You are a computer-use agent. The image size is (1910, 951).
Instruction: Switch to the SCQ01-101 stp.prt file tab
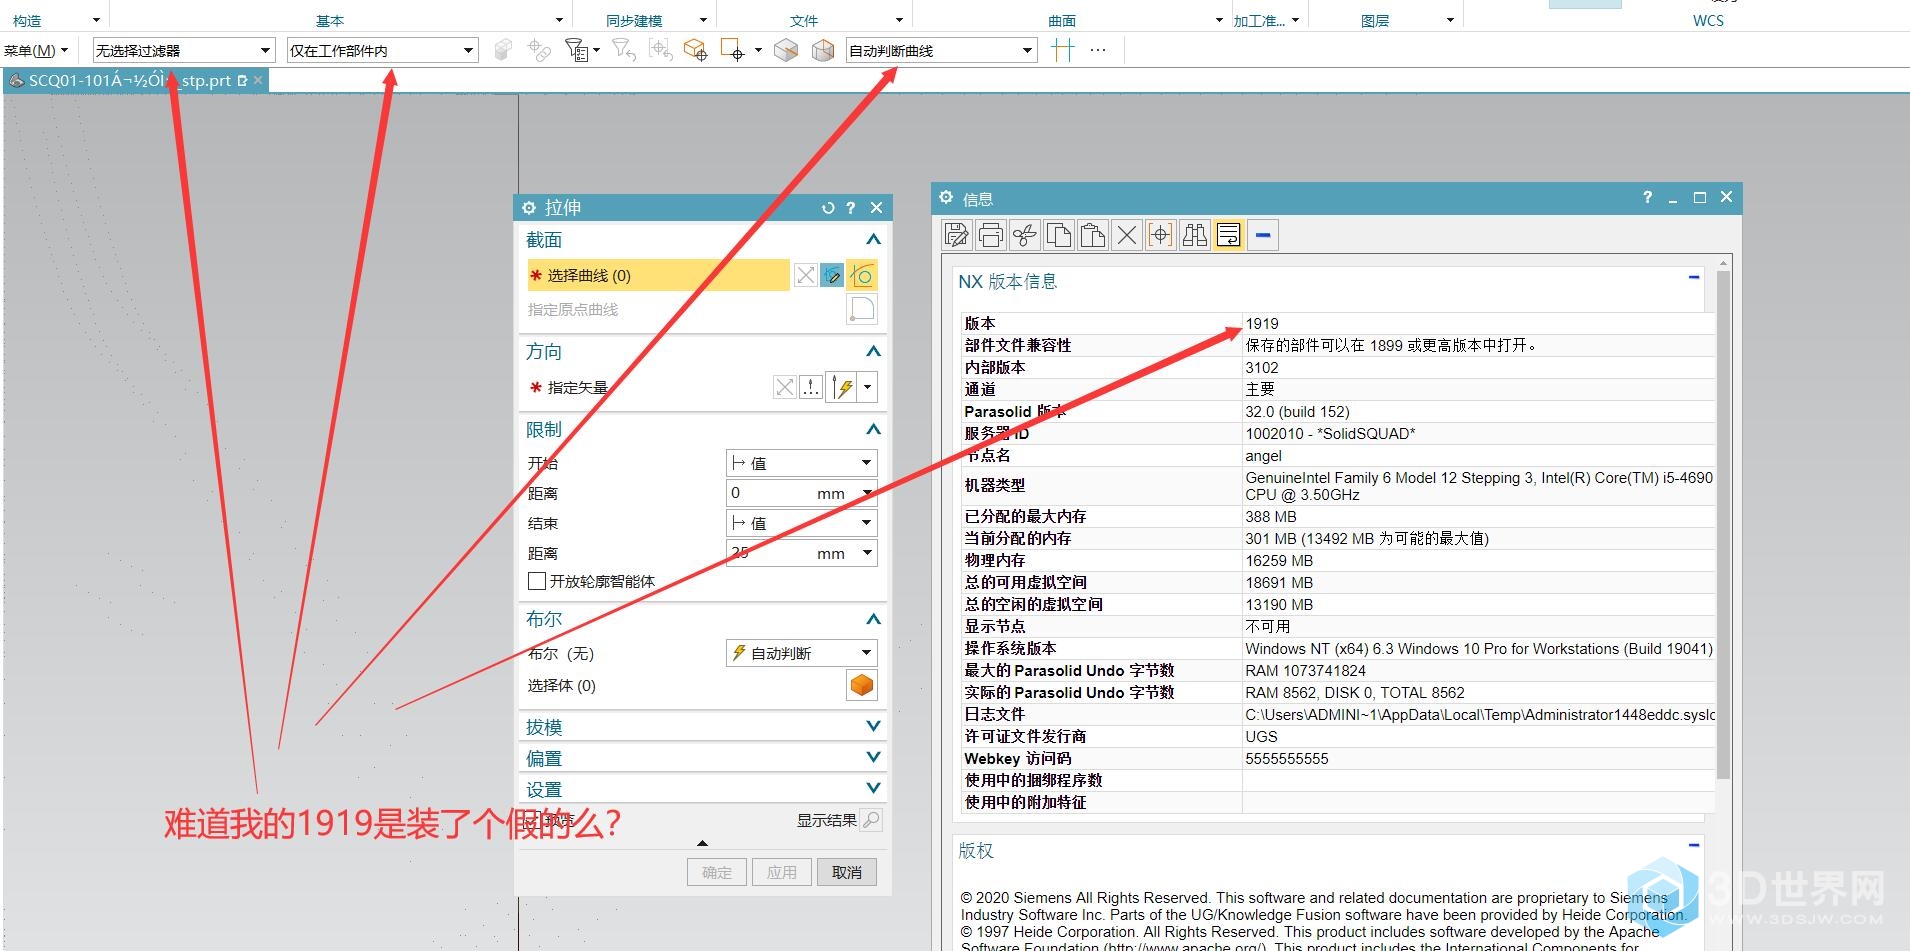click(130, 81)
